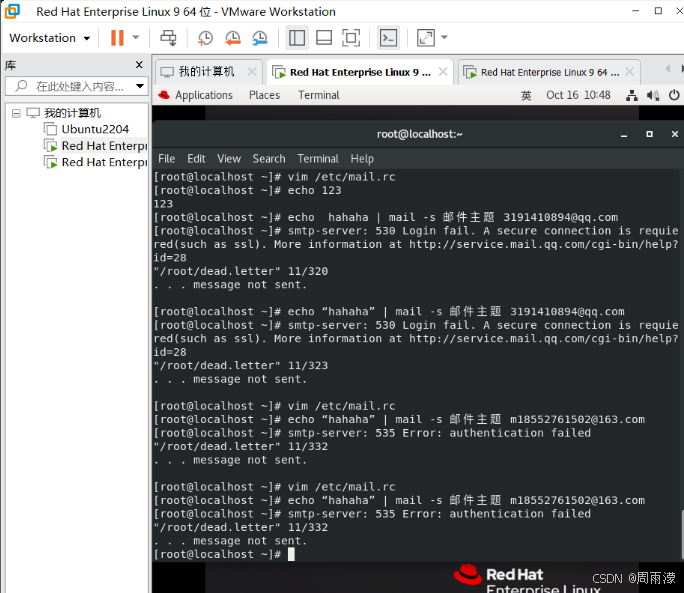Click the power icon in the top bar
Screen dimensions: 684x593
pos(674,95)
